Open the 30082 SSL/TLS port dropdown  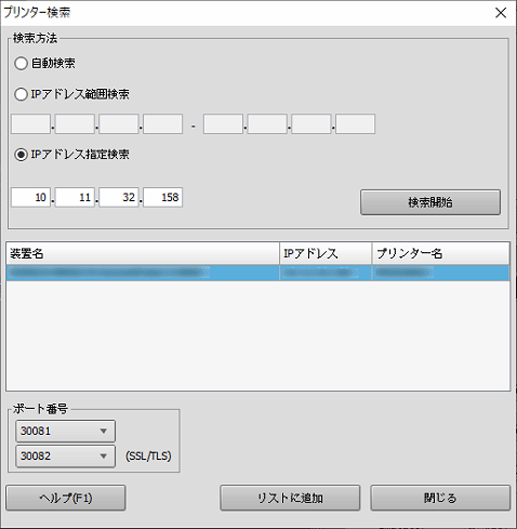(65, 456)
